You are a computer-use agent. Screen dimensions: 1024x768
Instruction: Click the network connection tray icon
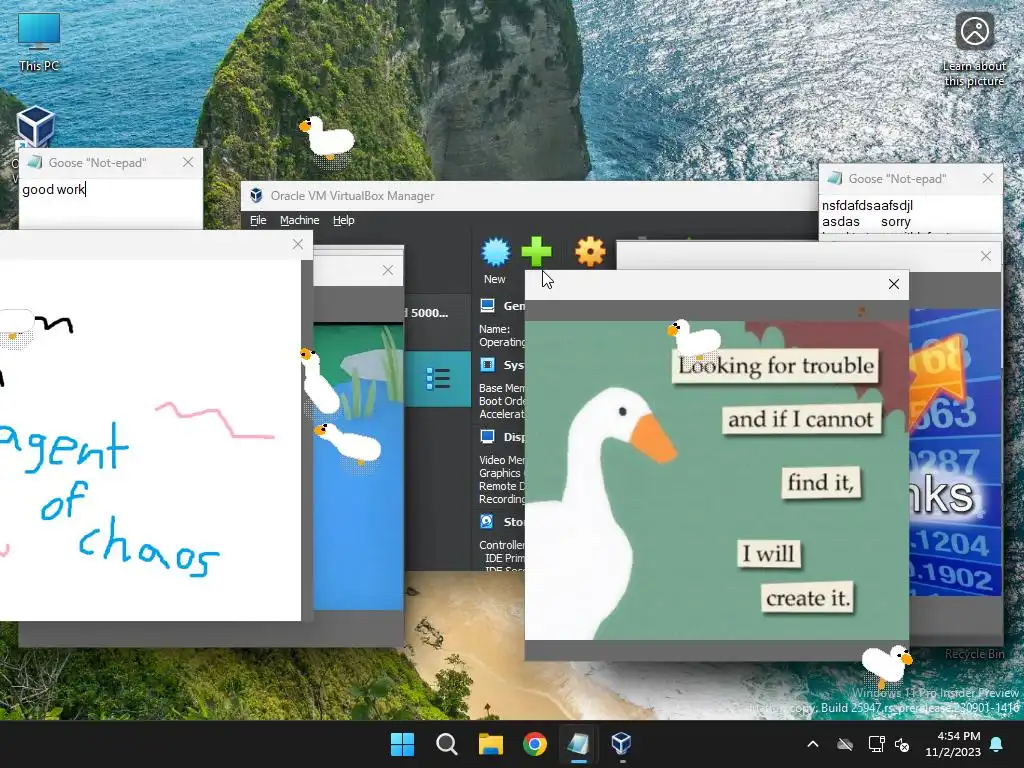(876, 744)
